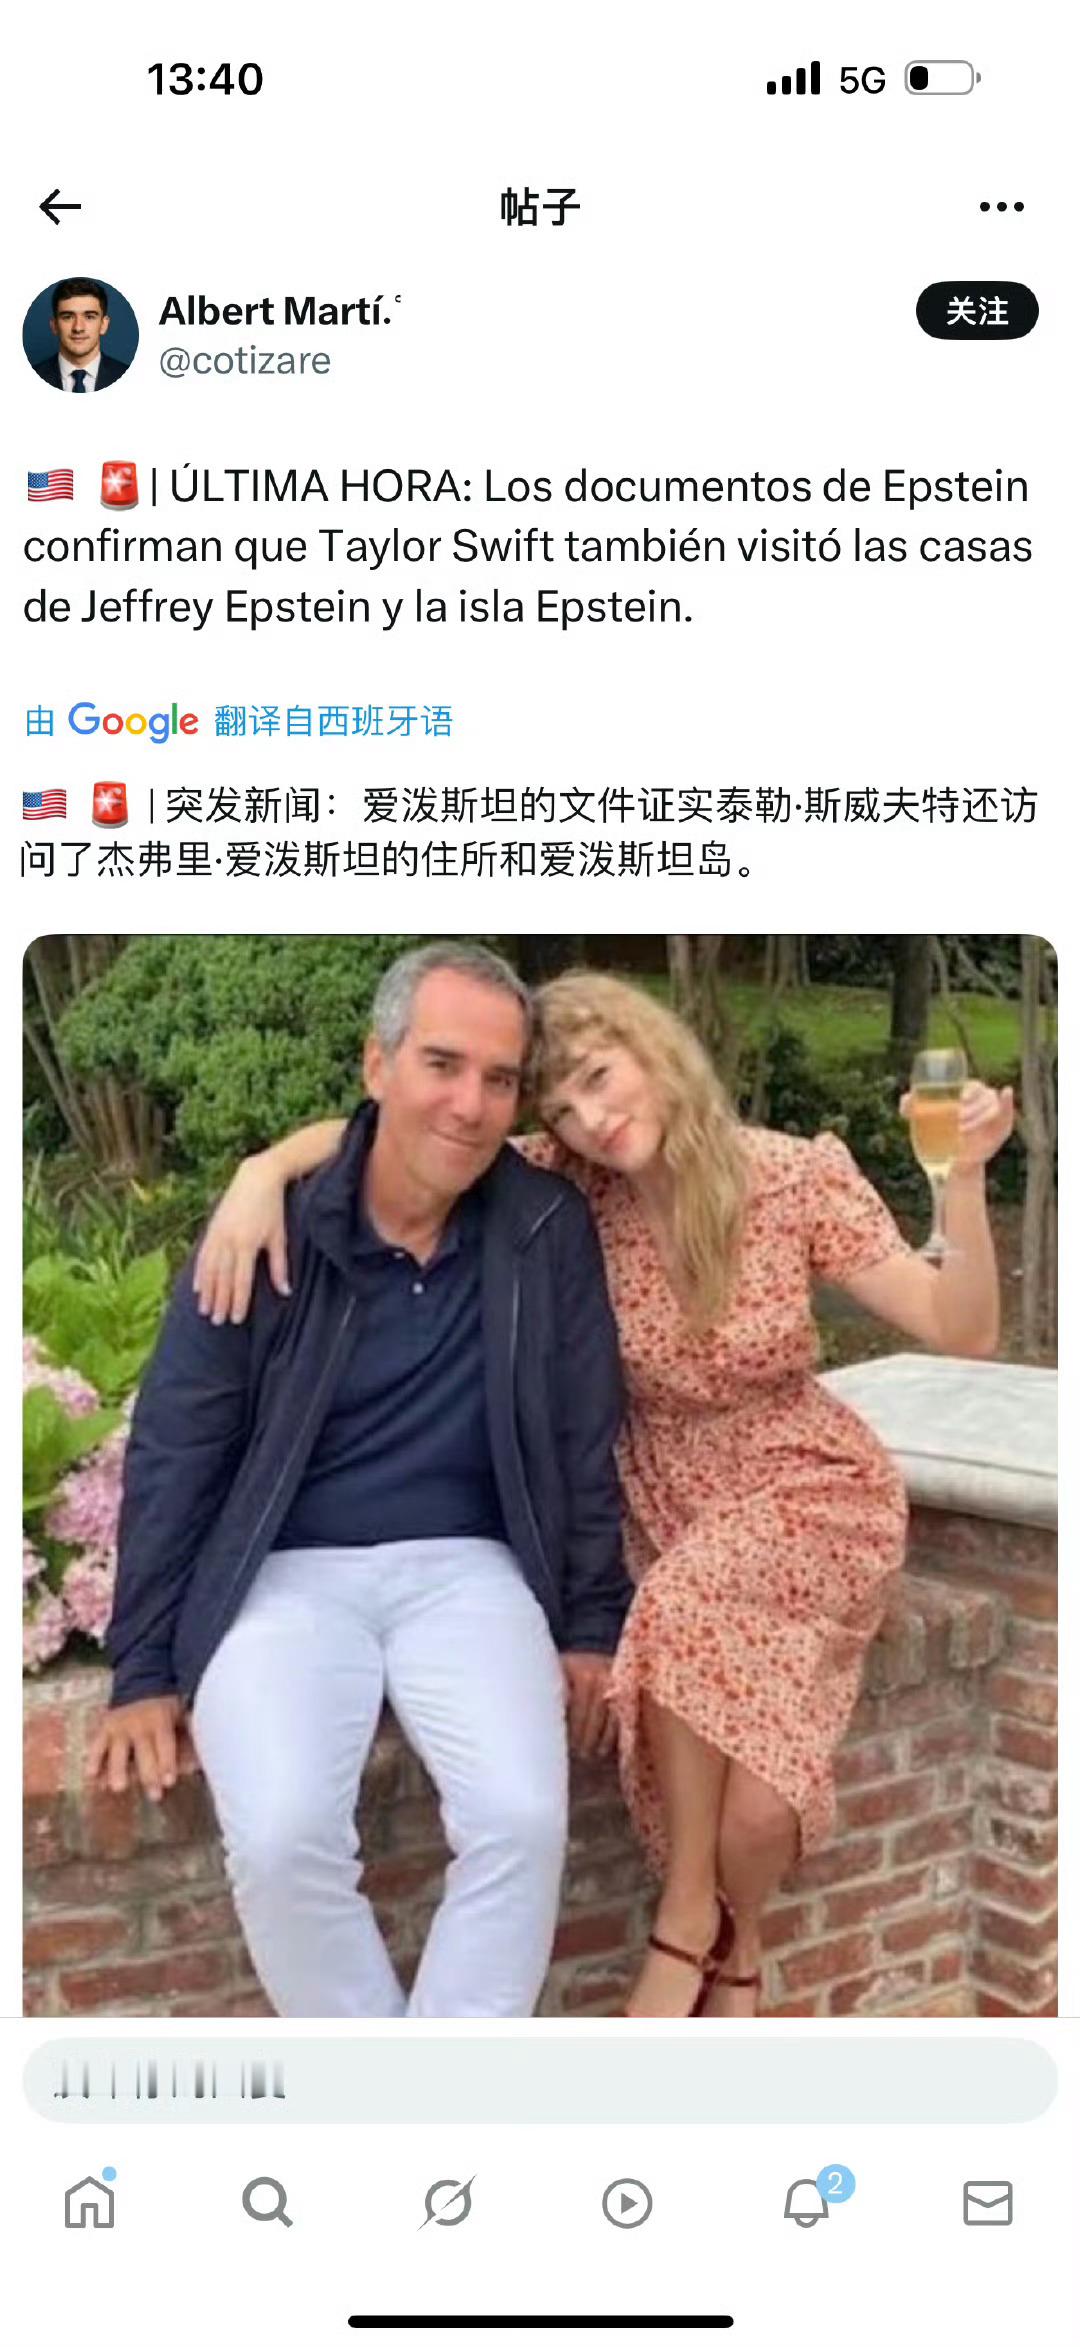Tap the original Spanish post text
This screenshot has width=1080, height=2347.
[x=528, y=546]
